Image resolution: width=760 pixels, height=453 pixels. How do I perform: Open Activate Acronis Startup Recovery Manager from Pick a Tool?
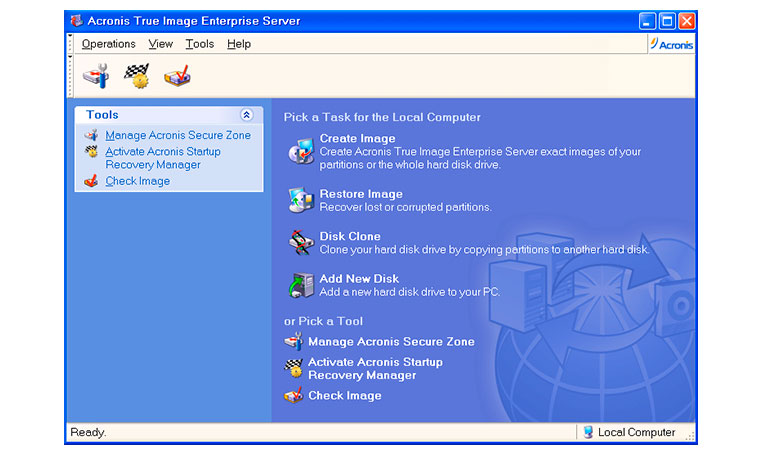tap(376, 369)
